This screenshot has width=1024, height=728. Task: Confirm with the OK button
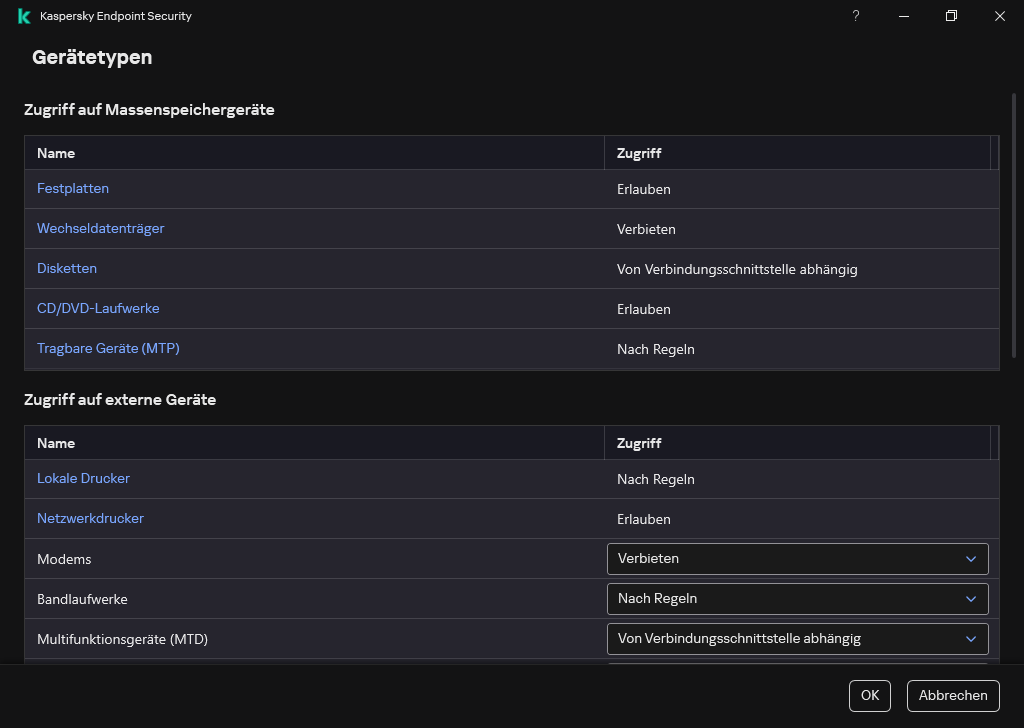coord(869,696)
